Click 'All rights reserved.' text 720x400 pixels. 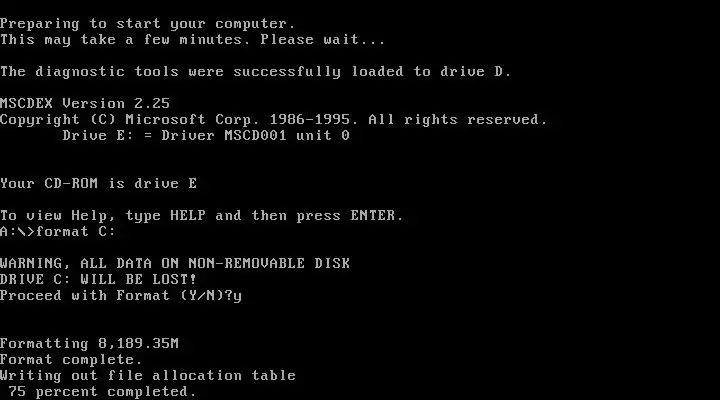coord(458,119)
